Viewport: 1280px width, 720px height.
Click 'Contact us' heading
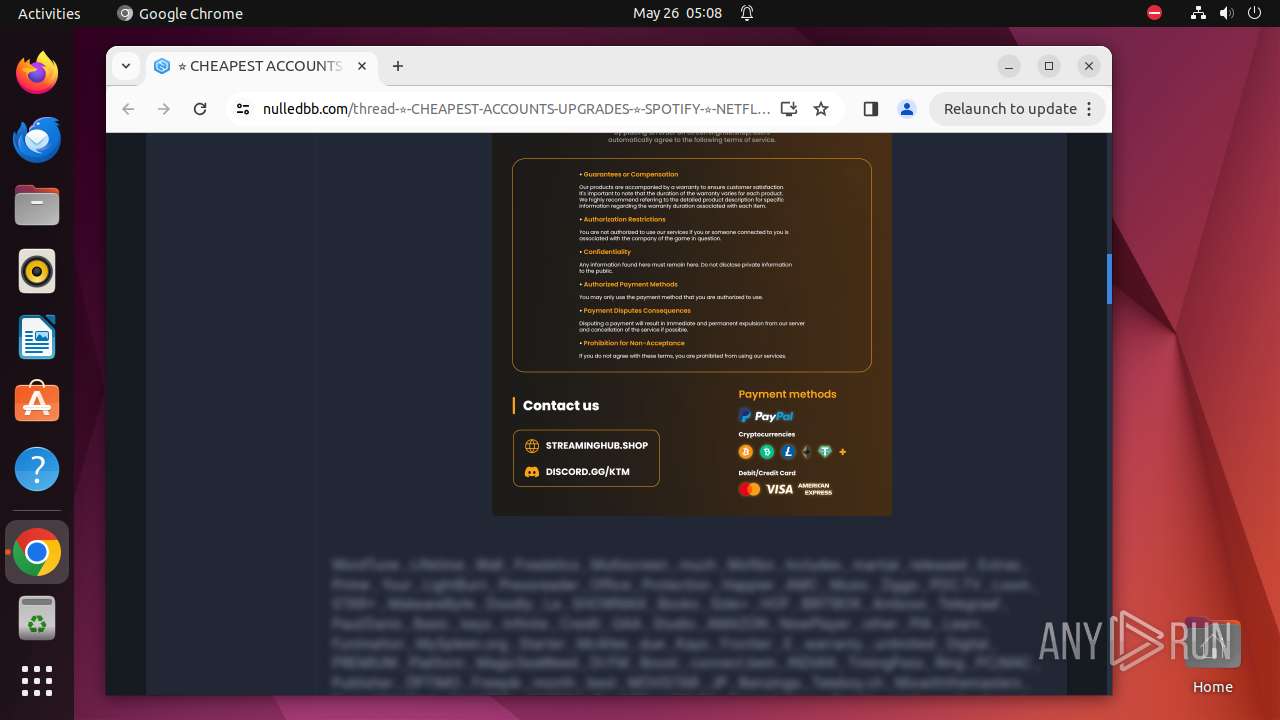pyautogui.click(x=561, y=405)
